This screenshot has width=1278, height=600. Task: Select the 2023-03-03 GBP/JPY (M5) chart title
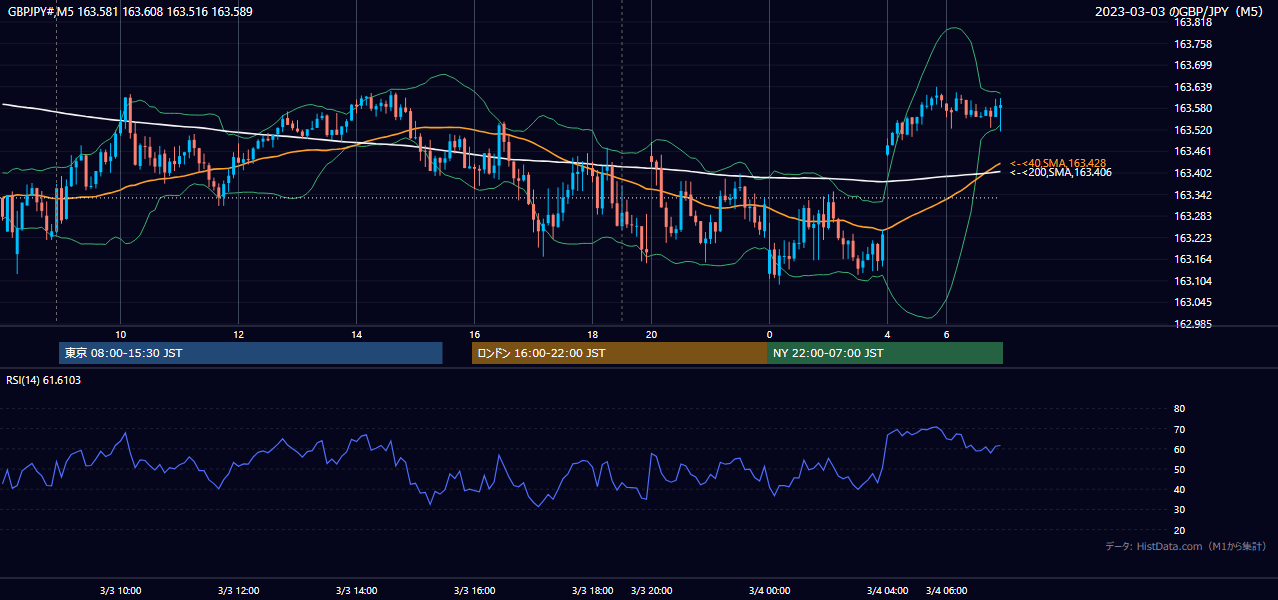pyautogui.click(x=1180, y=12)
